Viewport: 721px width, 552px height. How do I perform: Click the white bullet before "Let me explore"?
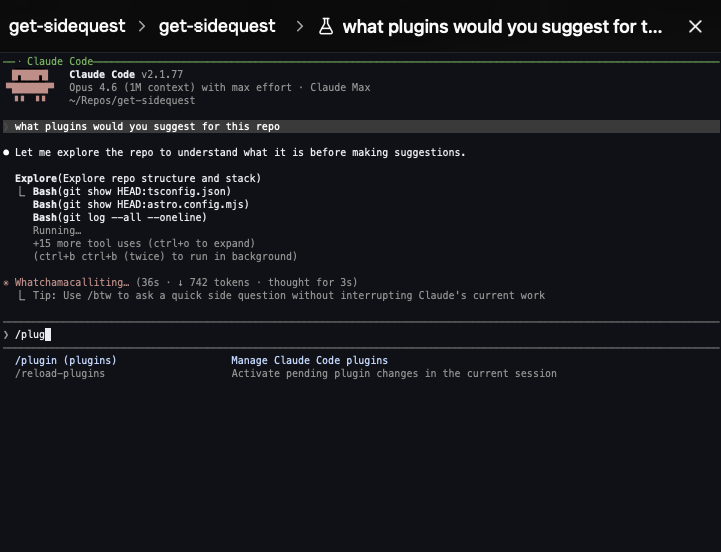click(6, 153)
